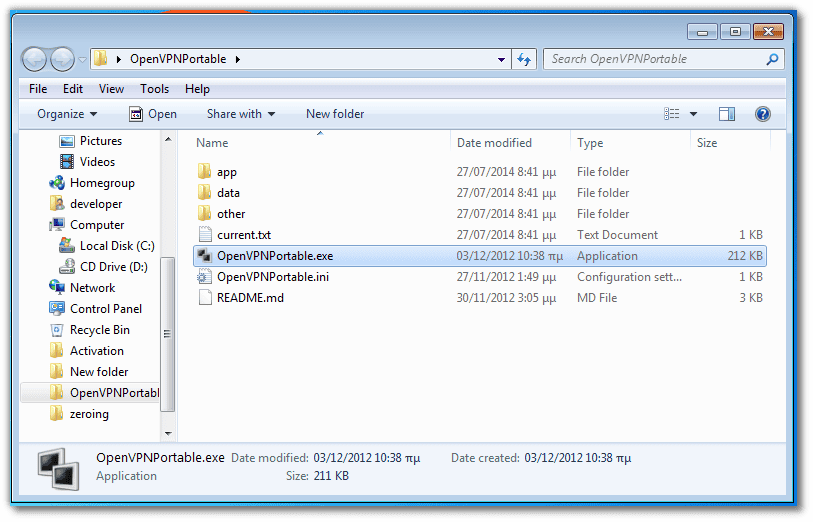Viewport: 813px width, 522px height.
Task: Click the blue Help question icon
Action: (763, 114)
